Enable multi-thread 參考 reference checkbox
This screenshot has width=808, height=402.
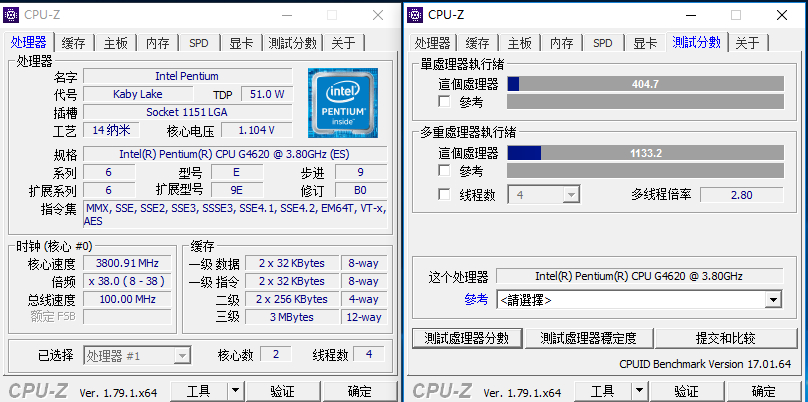click(445, 171)
